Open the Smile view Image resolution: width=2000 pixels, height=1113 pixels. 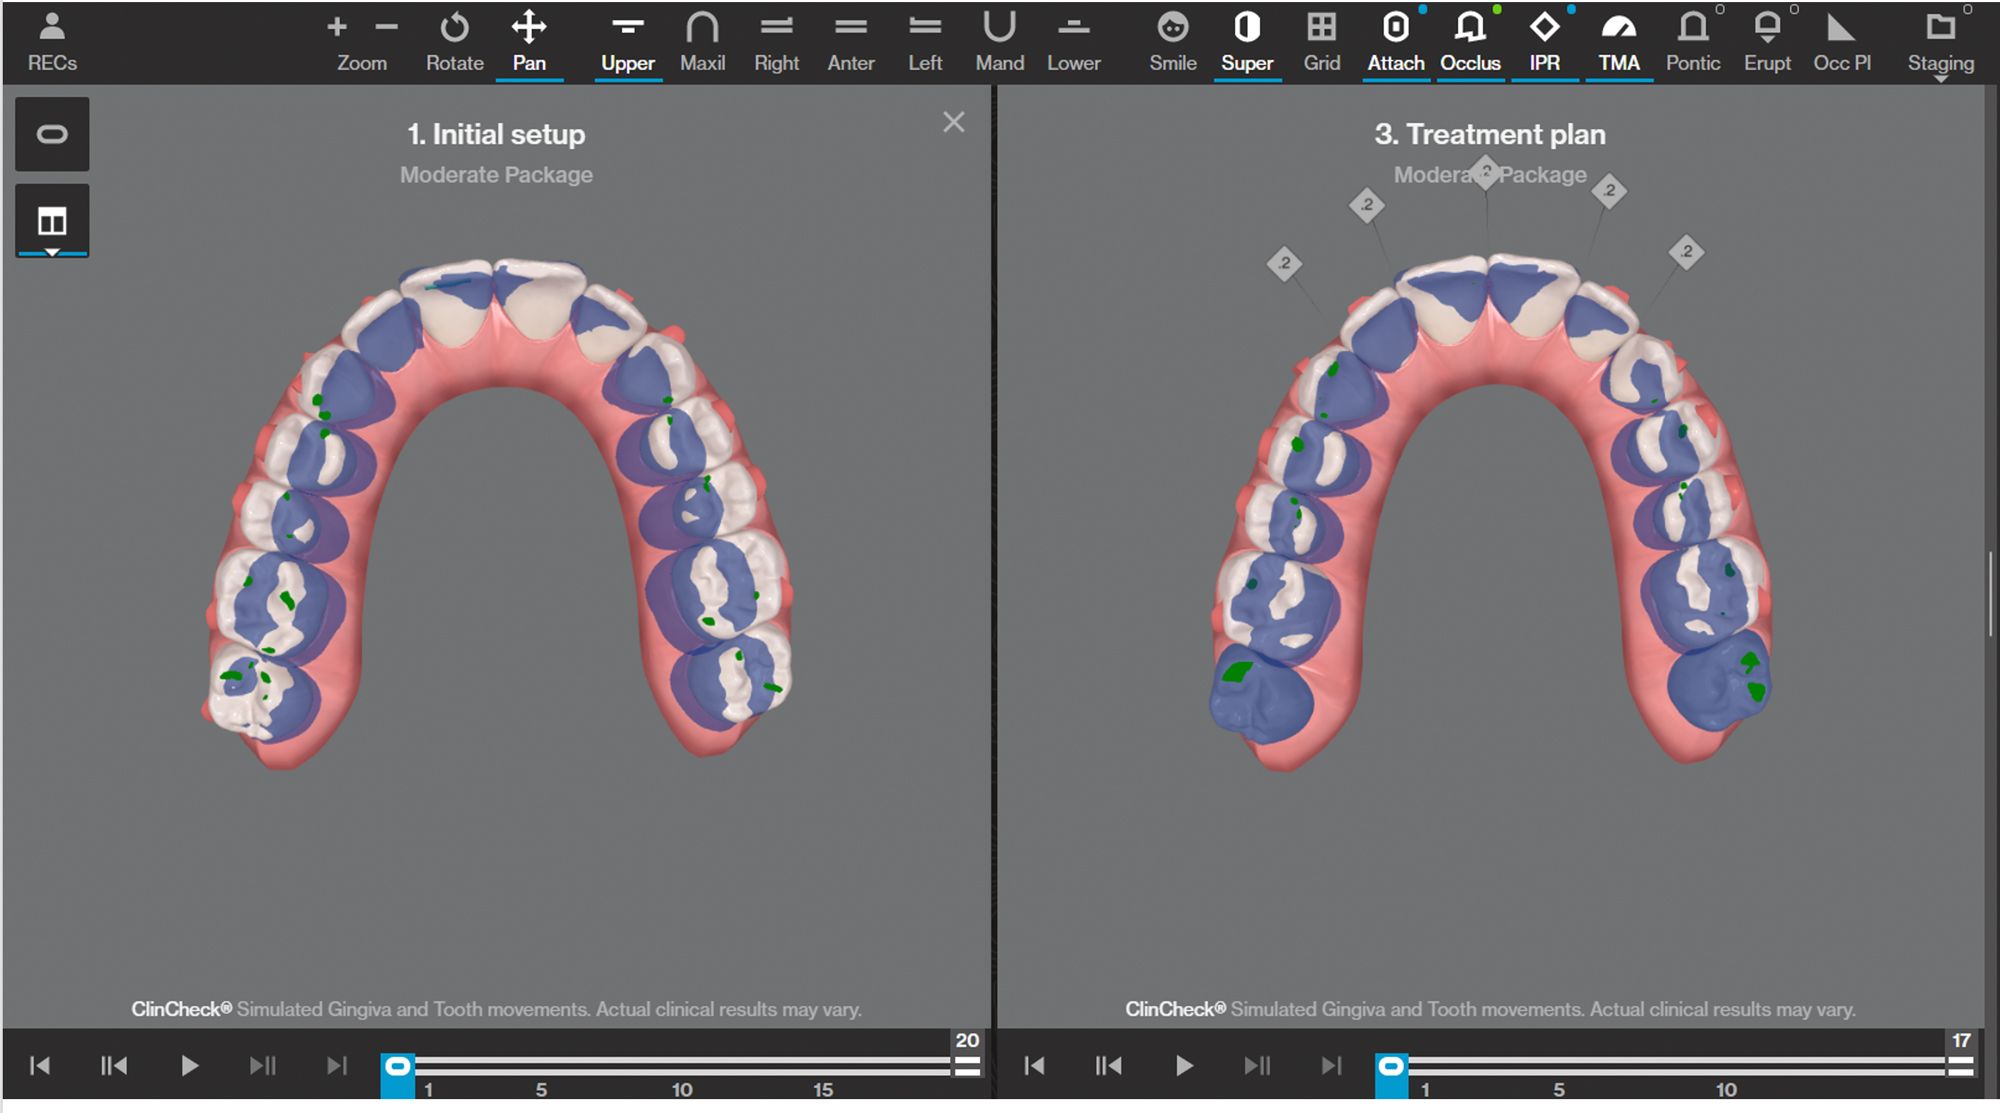(x=1173, y=43)
